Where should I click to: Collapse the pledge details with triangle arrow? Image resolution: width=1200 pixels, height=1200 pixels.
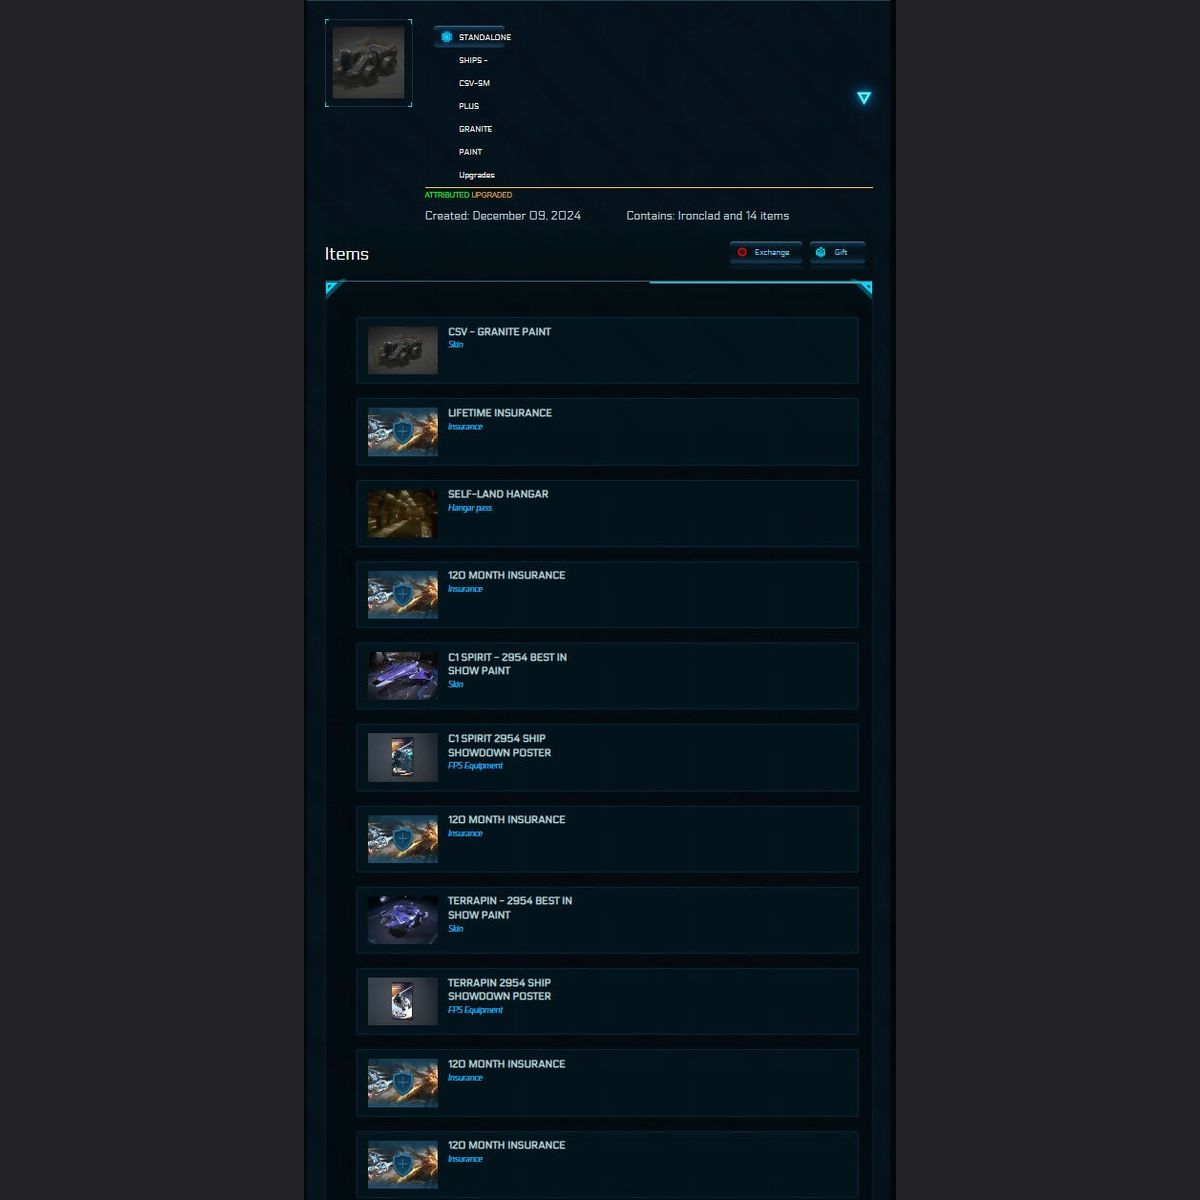(864, 98)
